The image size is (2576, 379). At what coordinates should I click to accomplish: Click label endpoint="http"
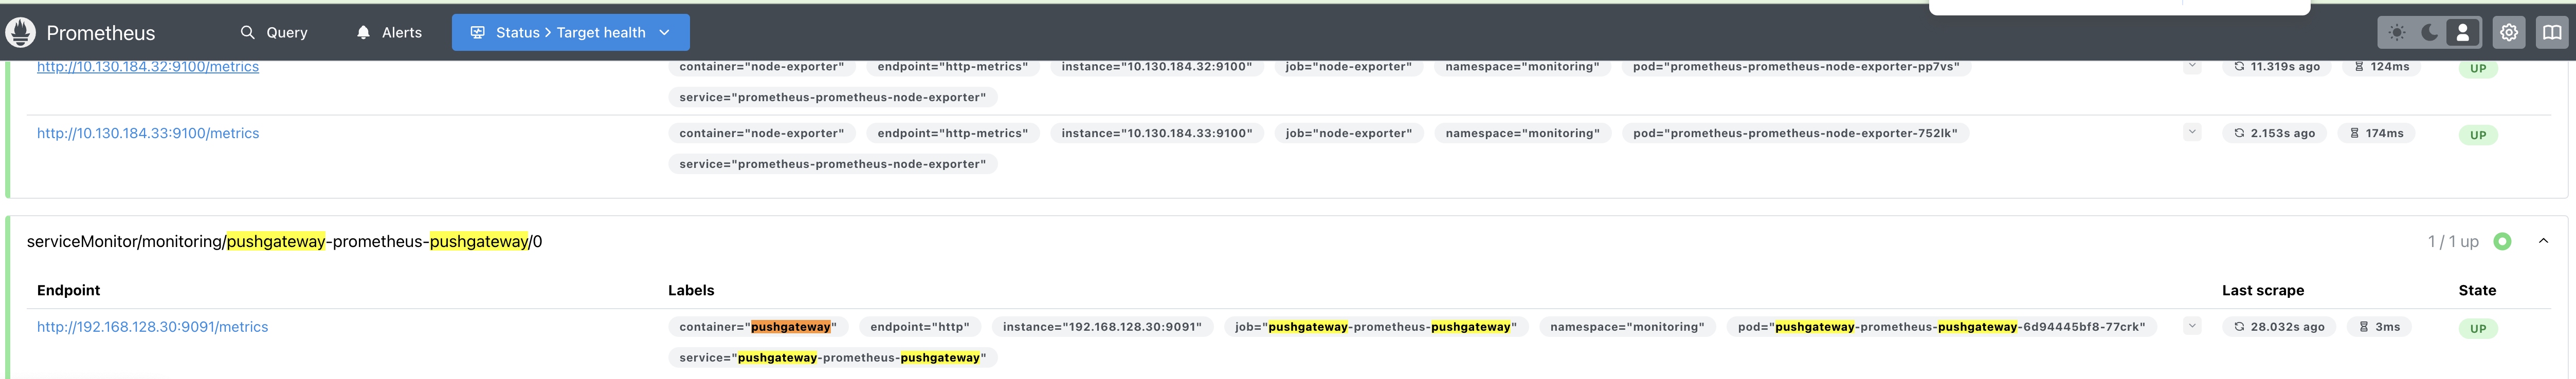coord(919,327)
